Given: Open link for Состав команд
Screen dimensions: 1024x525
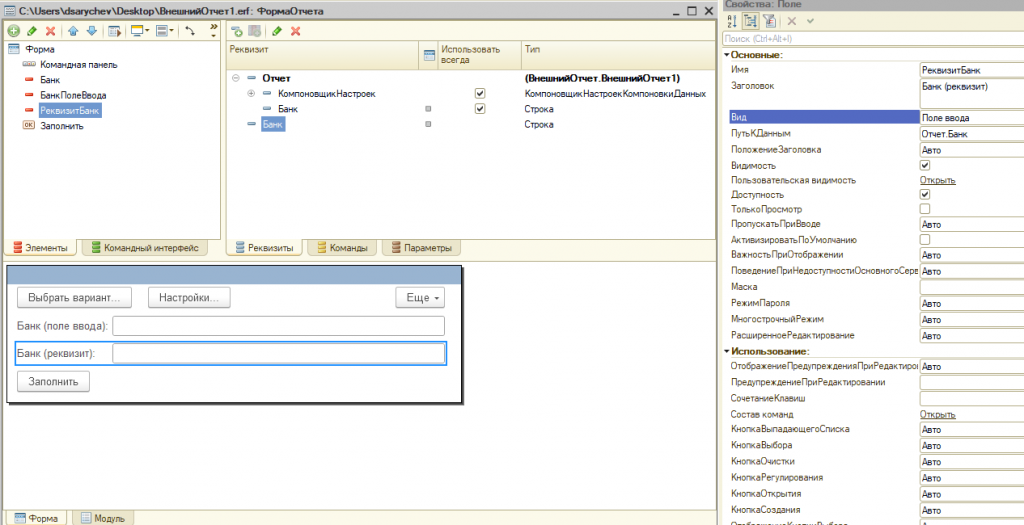Looking at the screenshot, I should 938,415.
